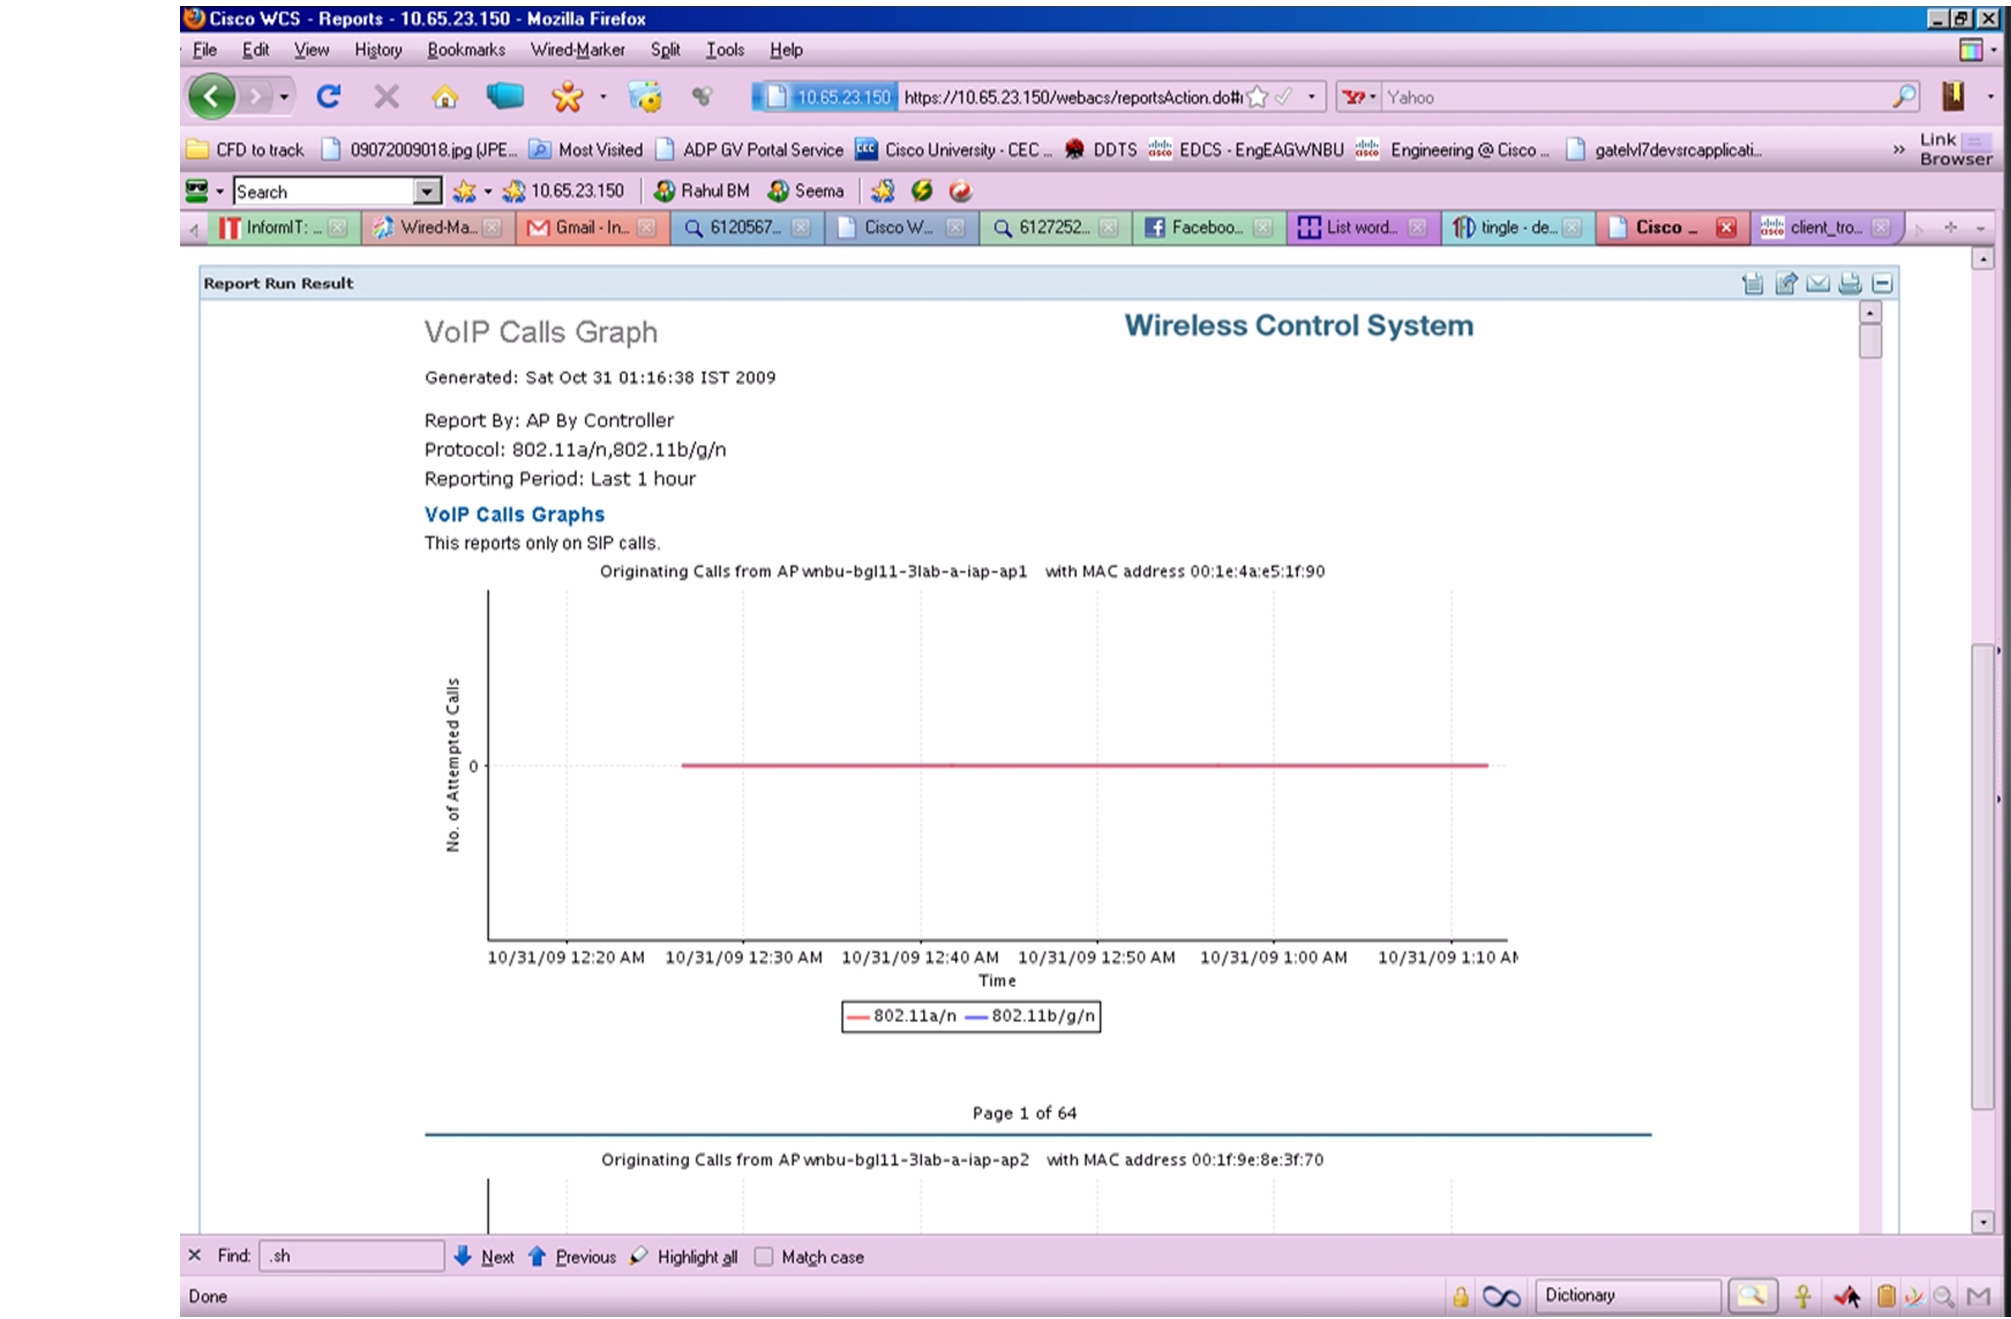Viewport: 2011px width, 1319px height.
Task: Click the Rahul BM toolbar shortcut
Action: [701, 190]
